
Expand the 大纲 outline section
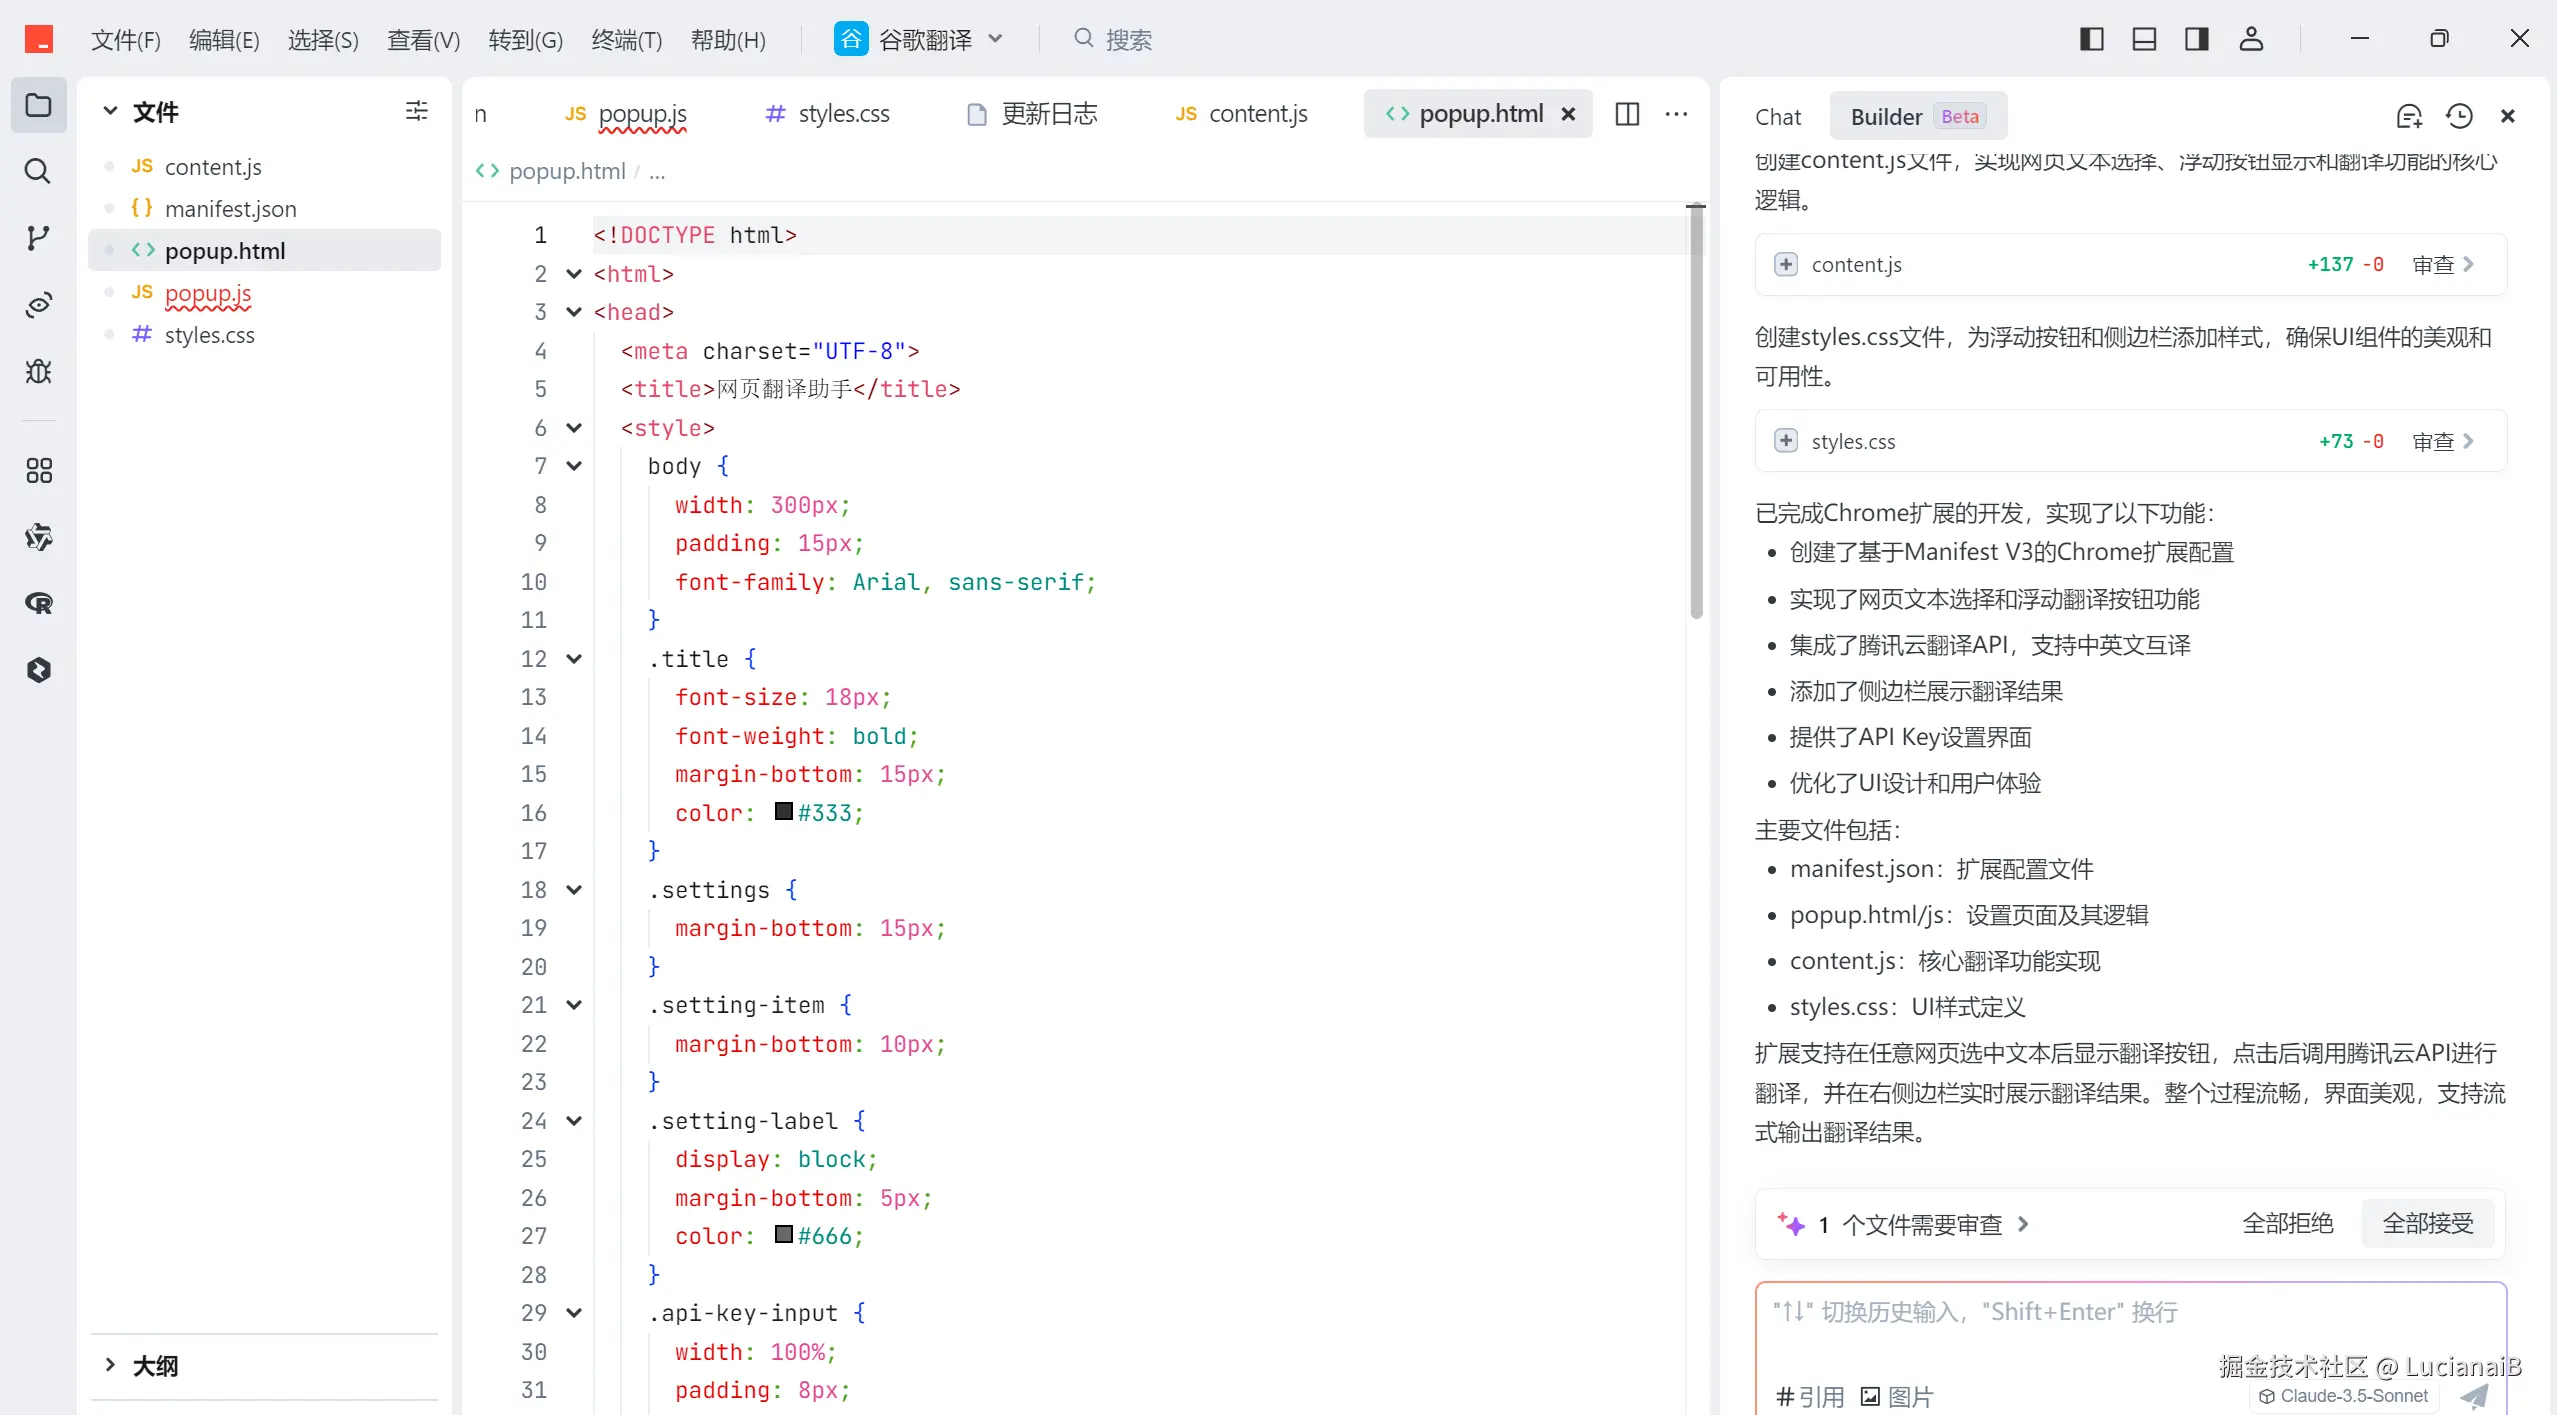point(111,1365)
